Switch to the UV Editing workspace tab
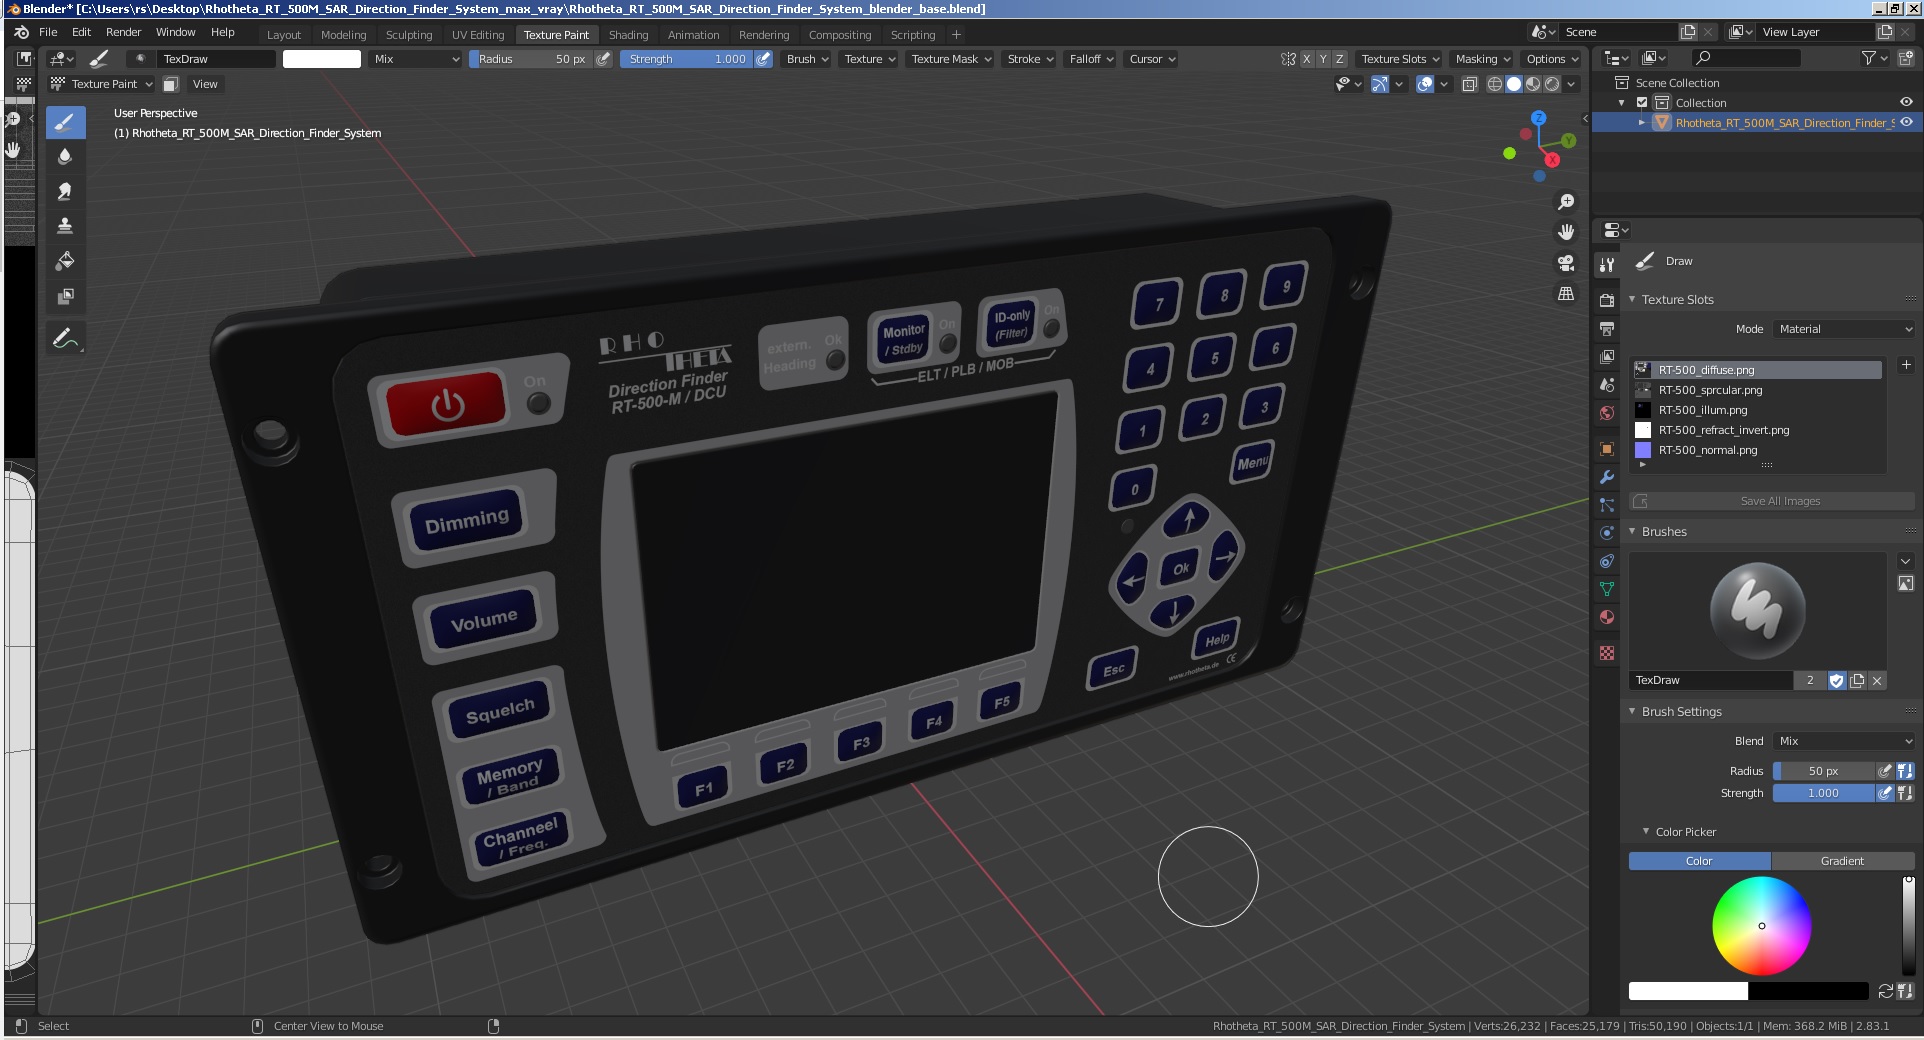Image resolution: width=1924 pixels, height=1040 pixels. coord(478,34)
